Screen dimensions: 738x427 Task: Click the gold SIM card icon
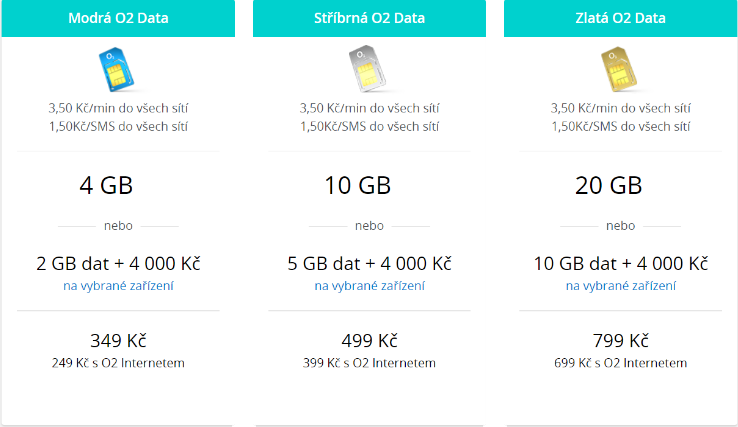618,69
